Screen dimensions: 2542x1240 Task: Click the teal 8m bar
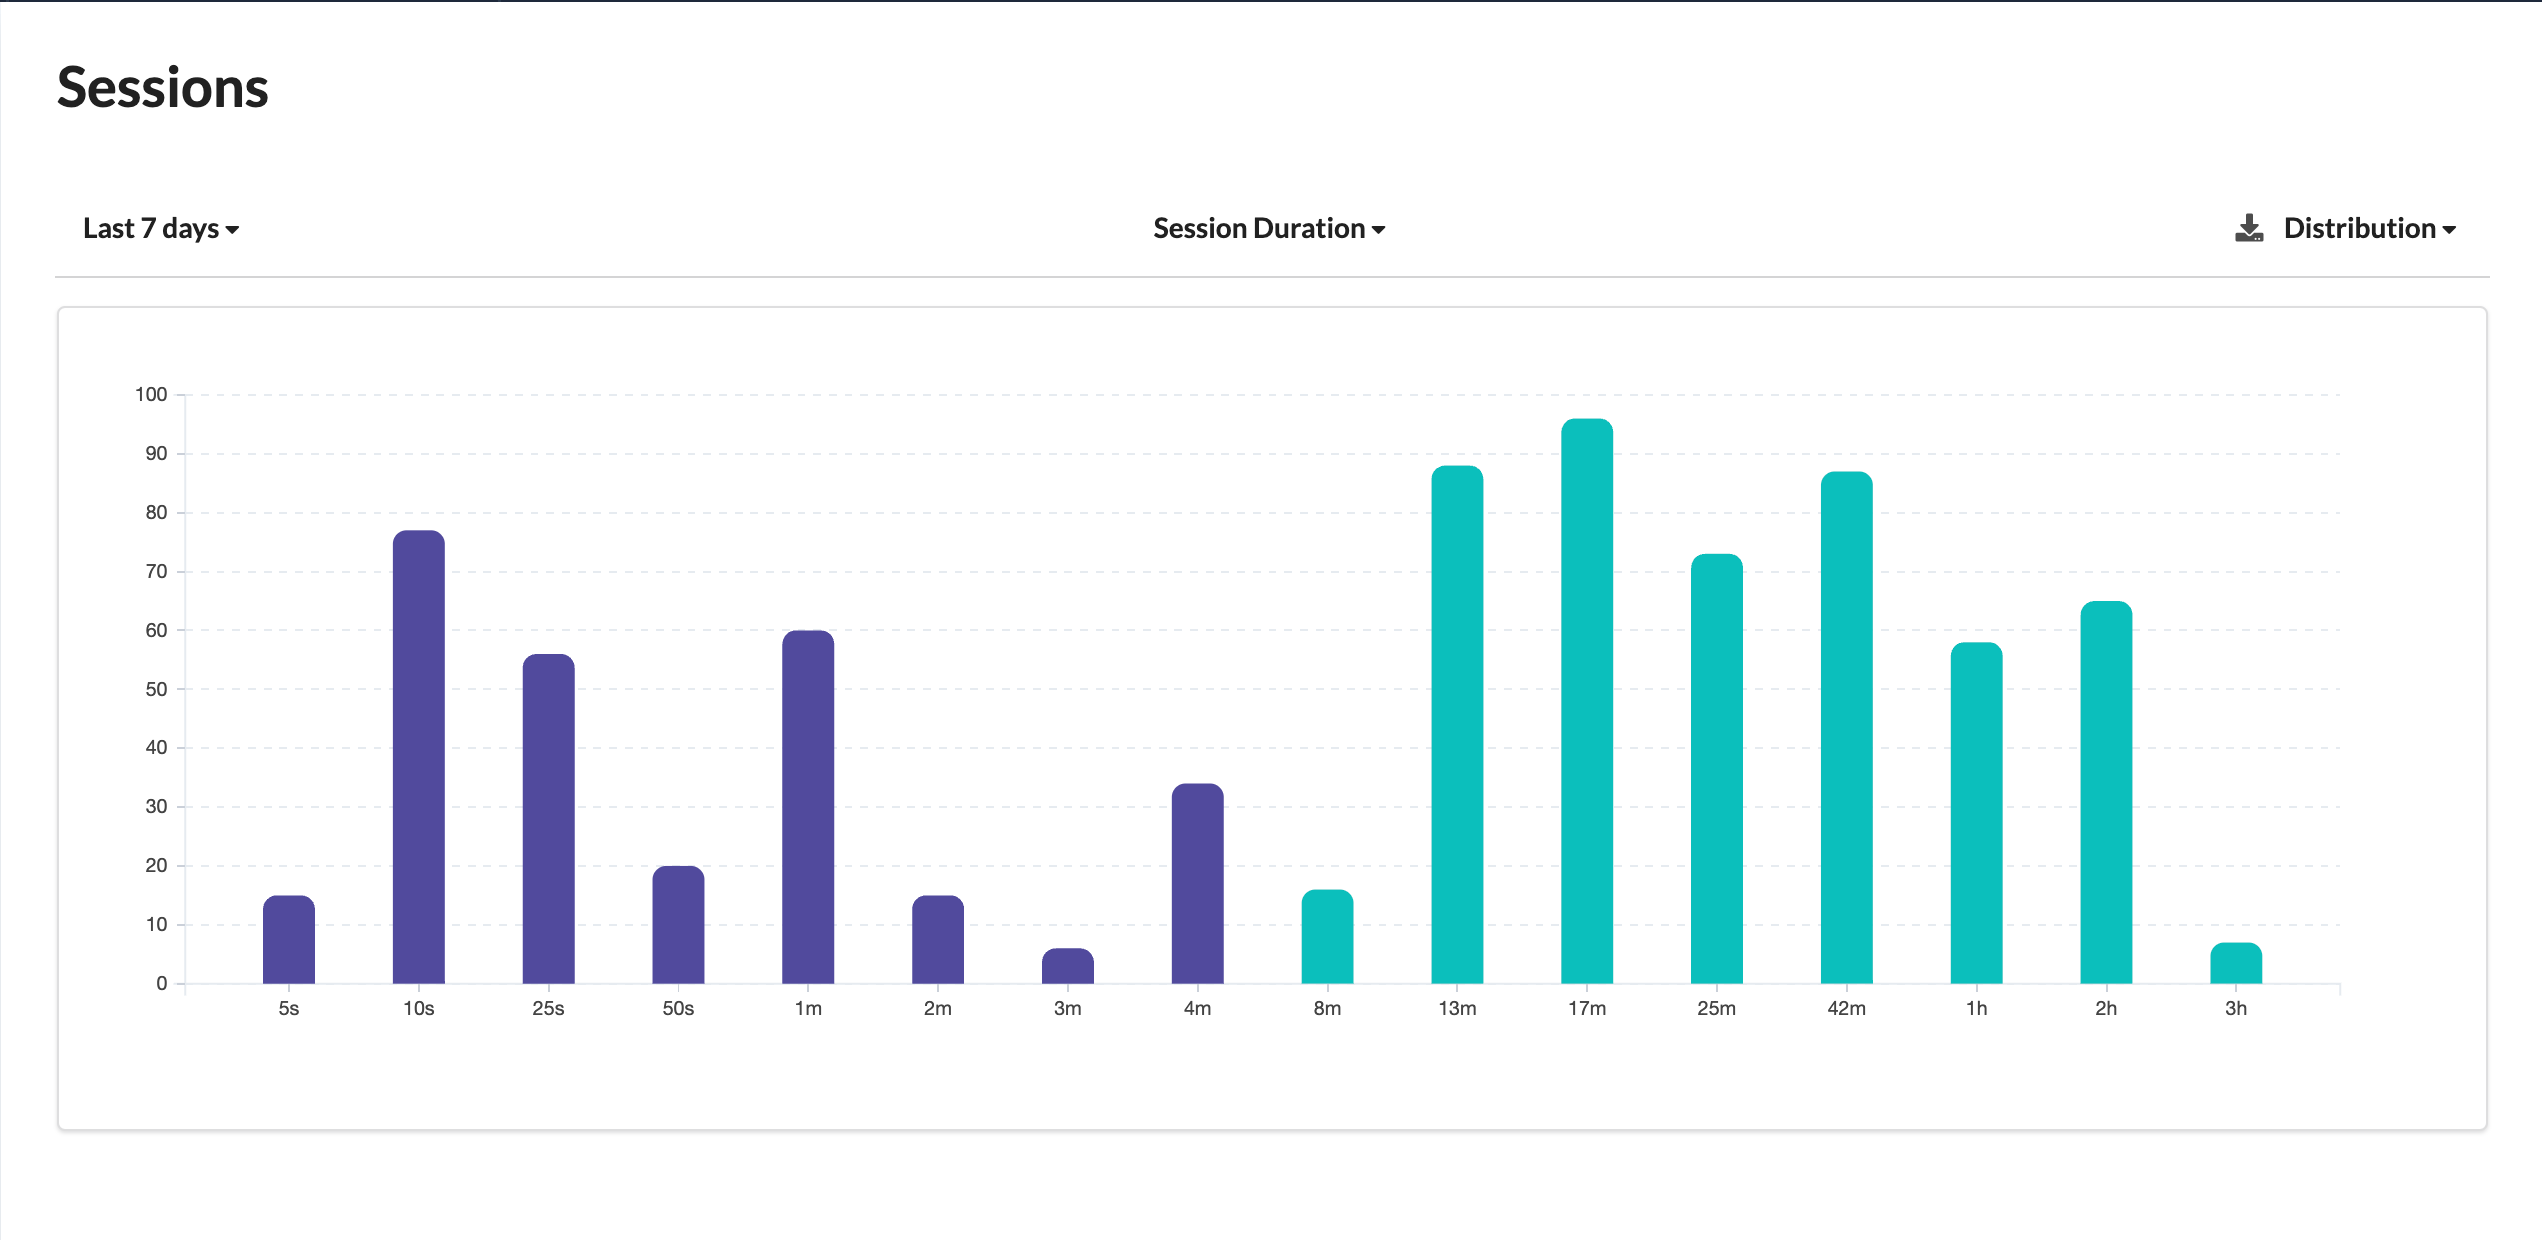(1327, 936)
